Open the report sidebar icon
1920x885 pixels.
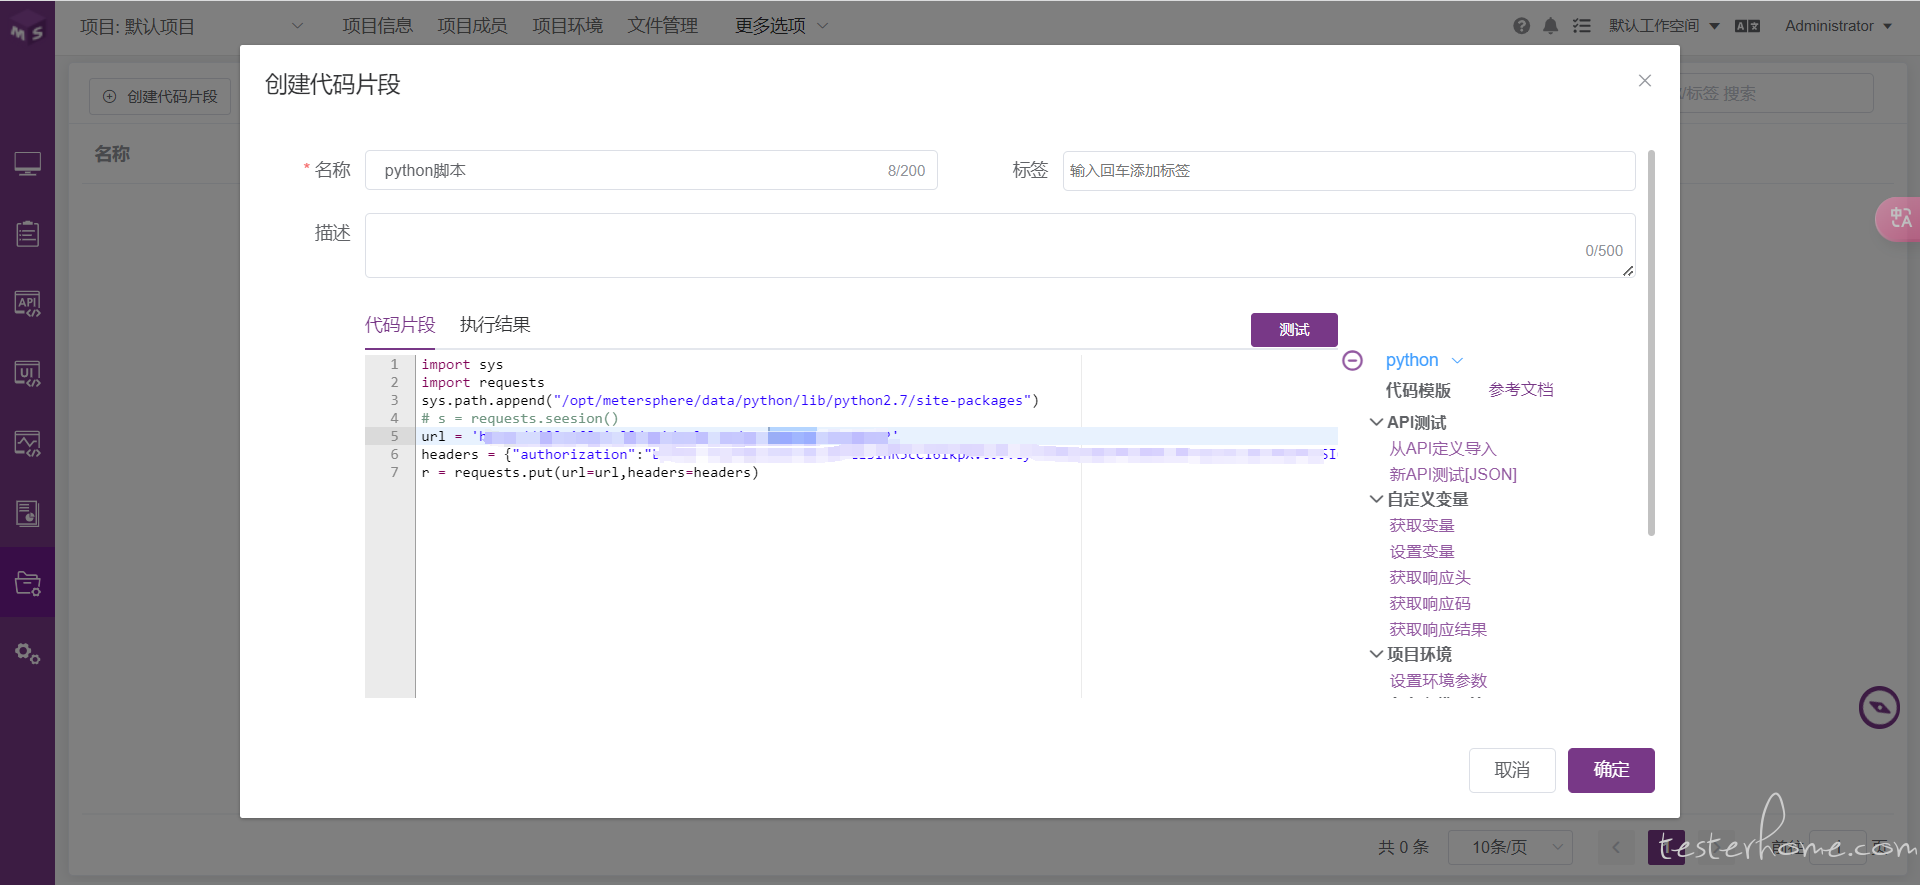coord(27,514)
